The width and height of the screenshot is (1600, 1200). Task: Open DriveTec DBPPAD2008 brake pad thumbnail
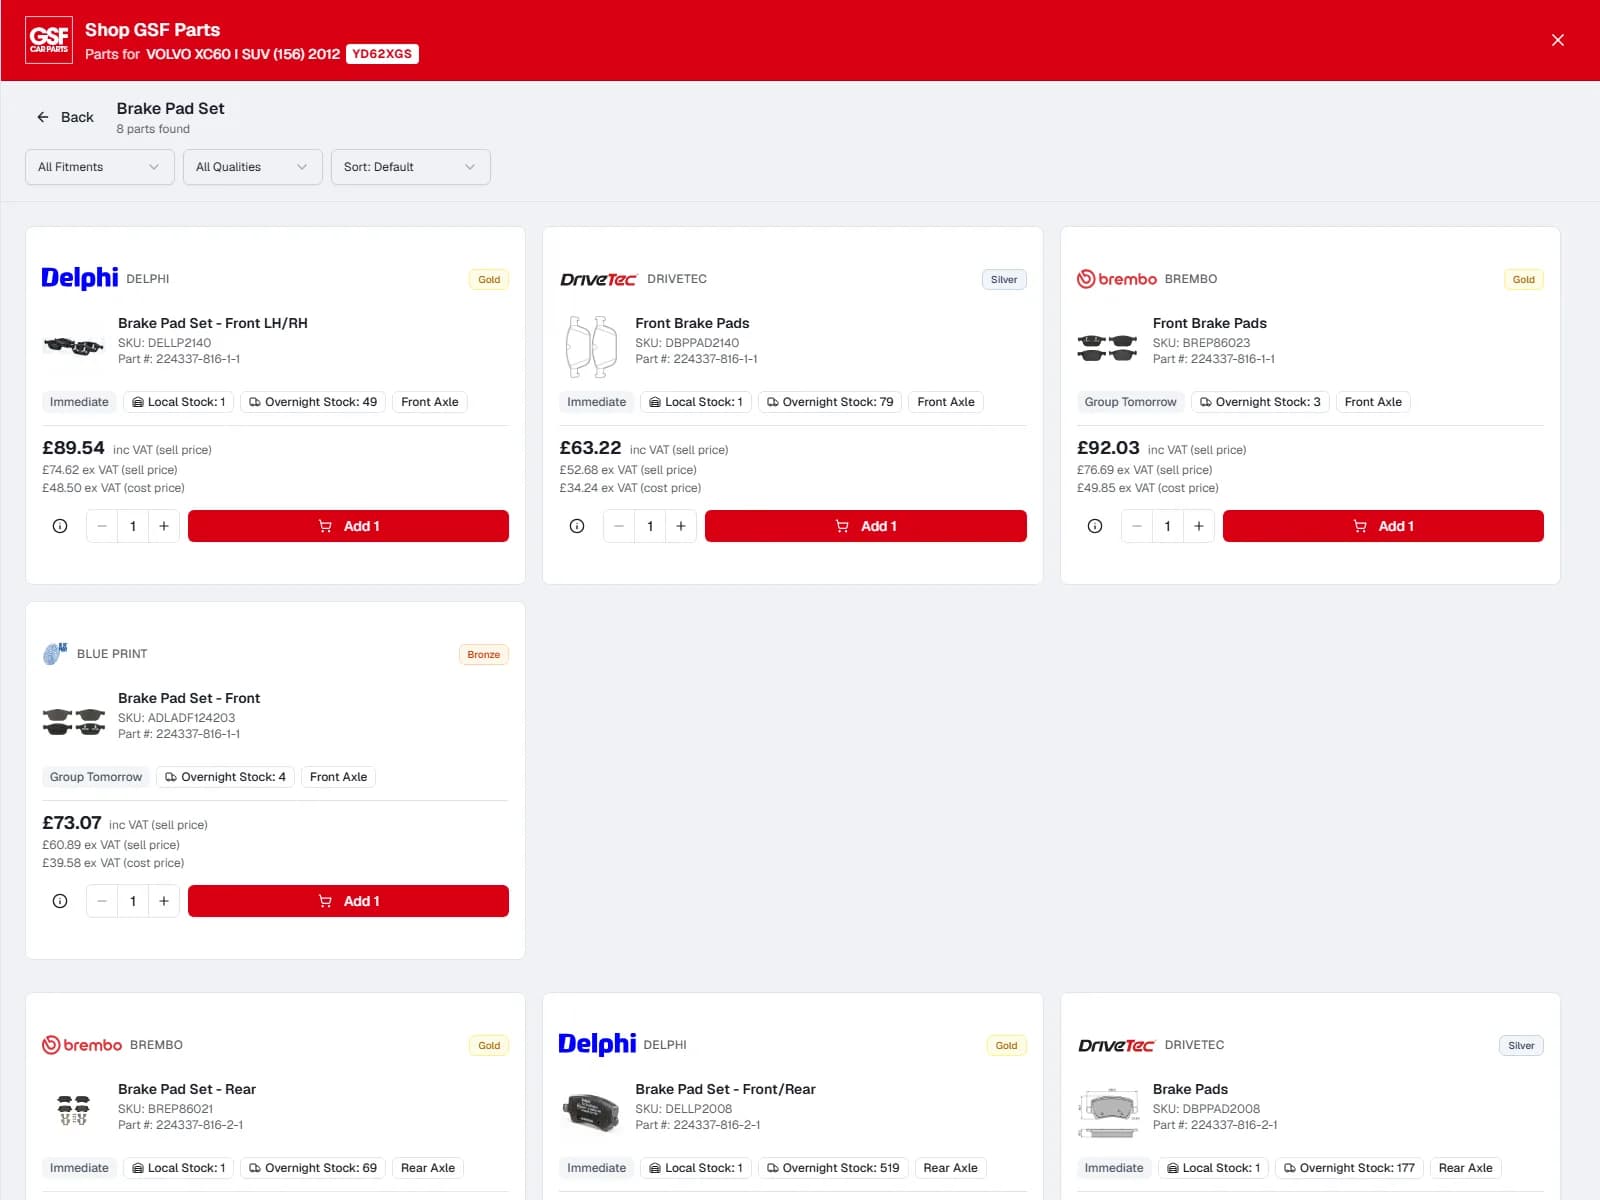pos(1108,1114)
